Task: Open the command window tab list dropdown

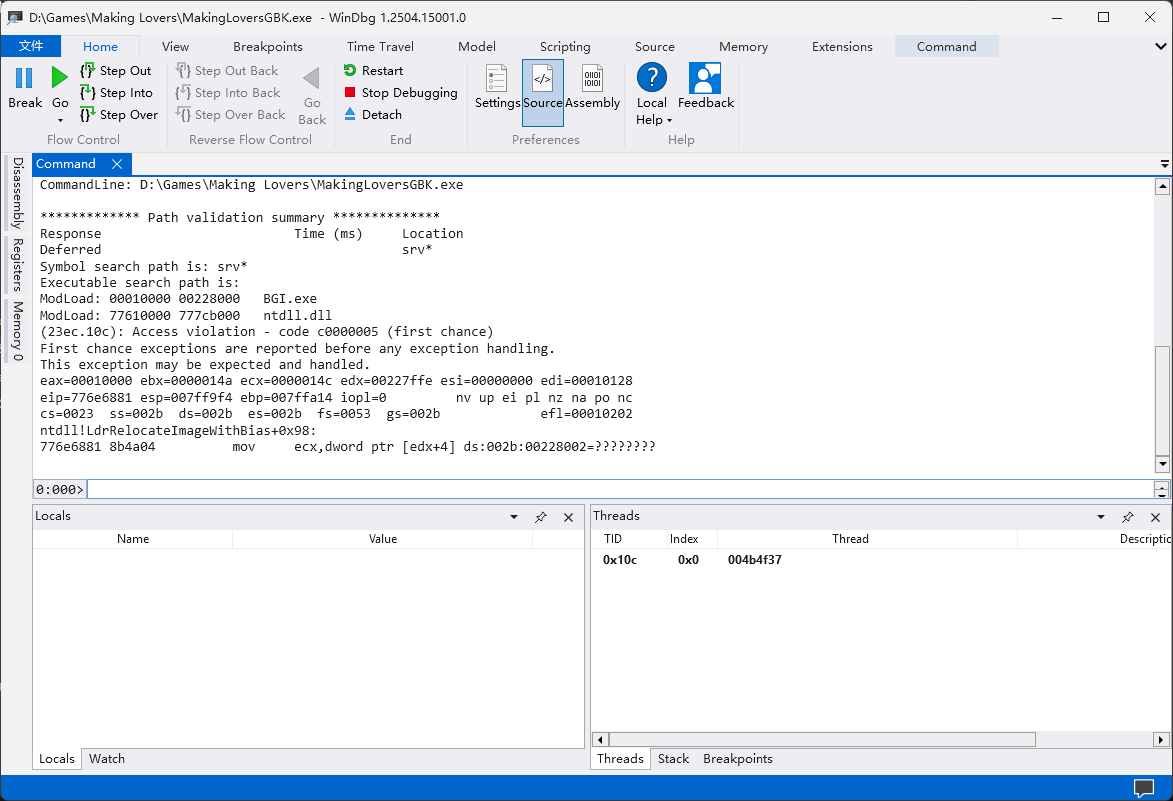Action: coord(1164,164)
